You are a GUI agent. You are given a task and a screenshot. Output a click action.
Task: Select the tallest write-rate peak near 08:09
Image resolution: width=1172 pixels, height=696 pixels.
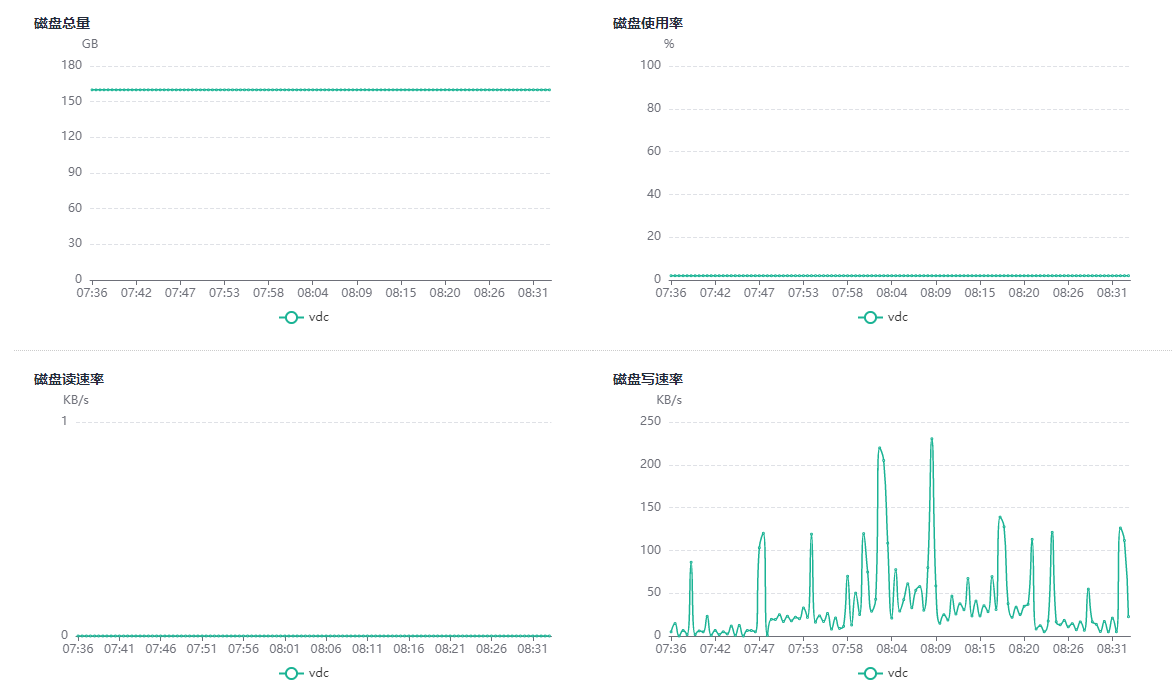[931, 439]
